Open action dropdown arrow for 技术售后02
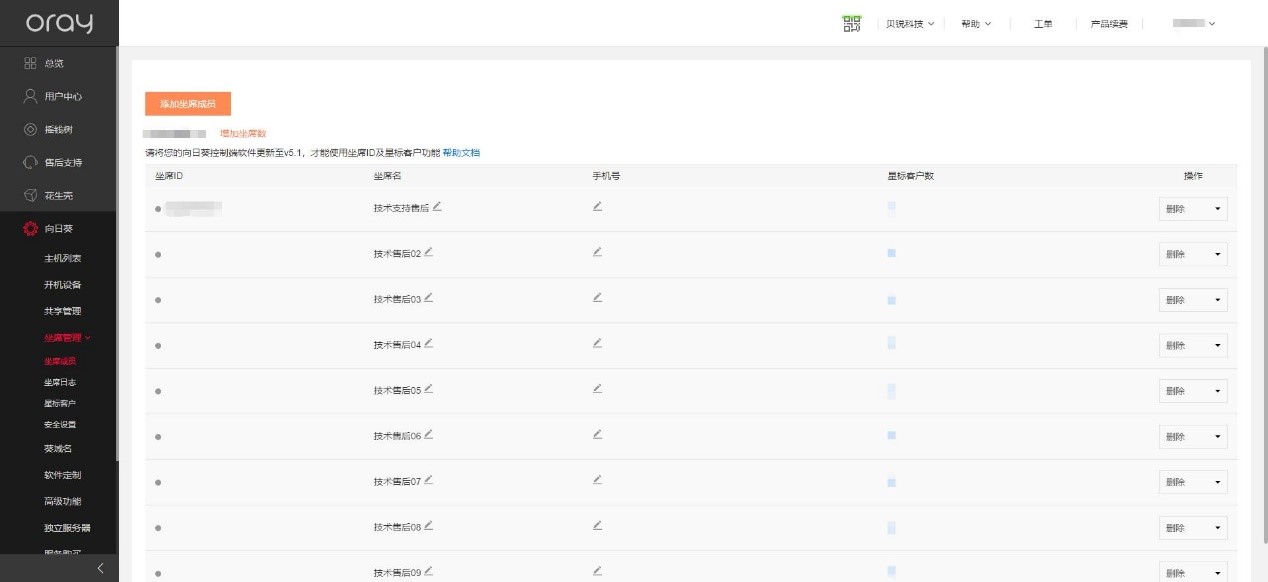The image size is (1268, 582). (1217, 254)
